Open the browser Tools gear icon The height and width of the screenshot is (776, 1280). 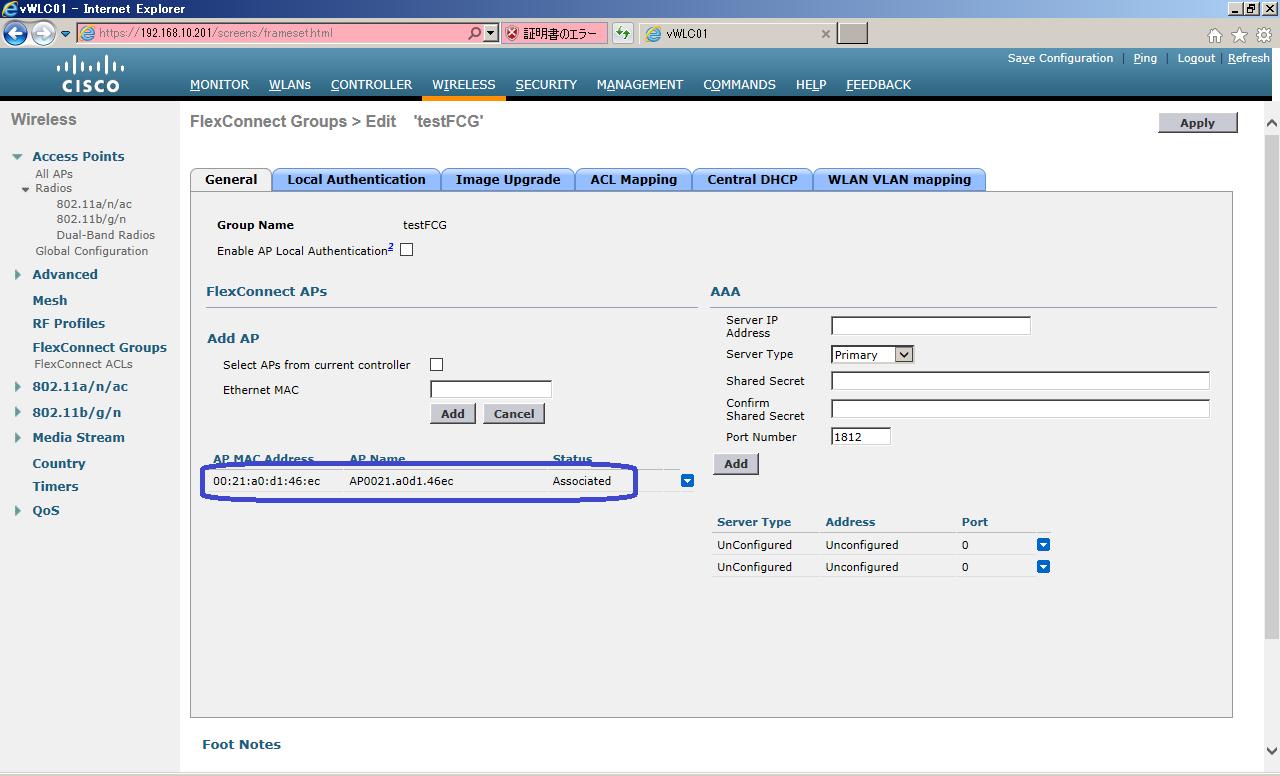coord(1264,35)
